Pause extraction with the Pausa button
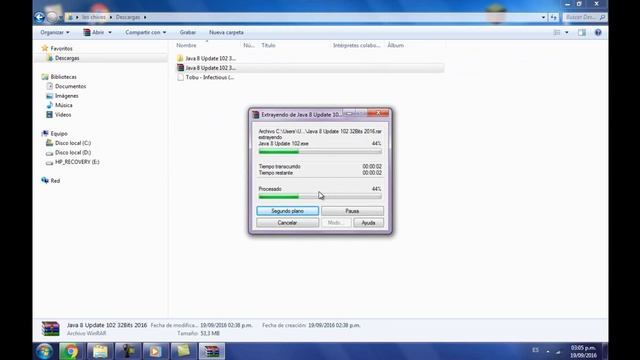 point(352,211)
